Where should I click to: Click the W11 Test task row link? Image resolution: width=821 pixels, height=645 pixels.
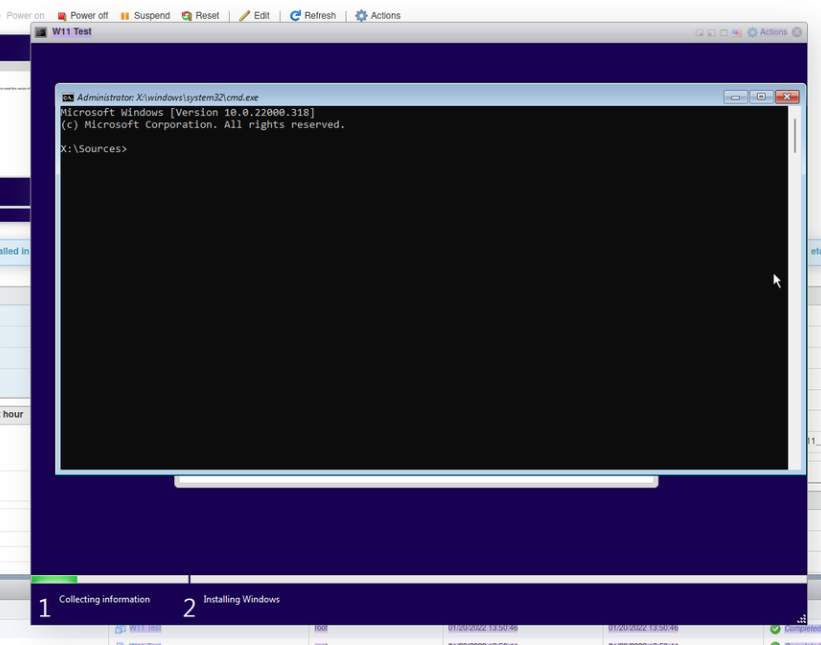(145, 628)
